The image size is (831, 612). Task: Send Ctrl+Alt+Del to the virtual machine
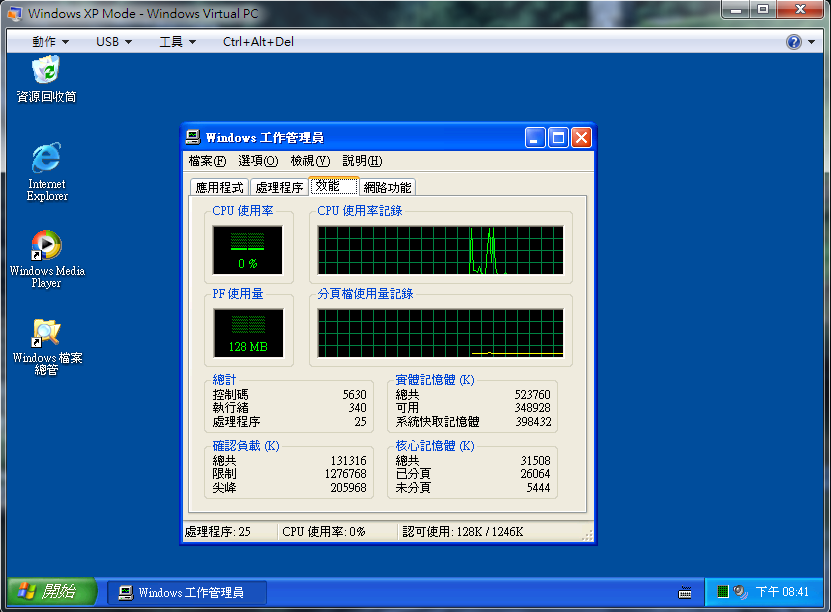(258, 41)
